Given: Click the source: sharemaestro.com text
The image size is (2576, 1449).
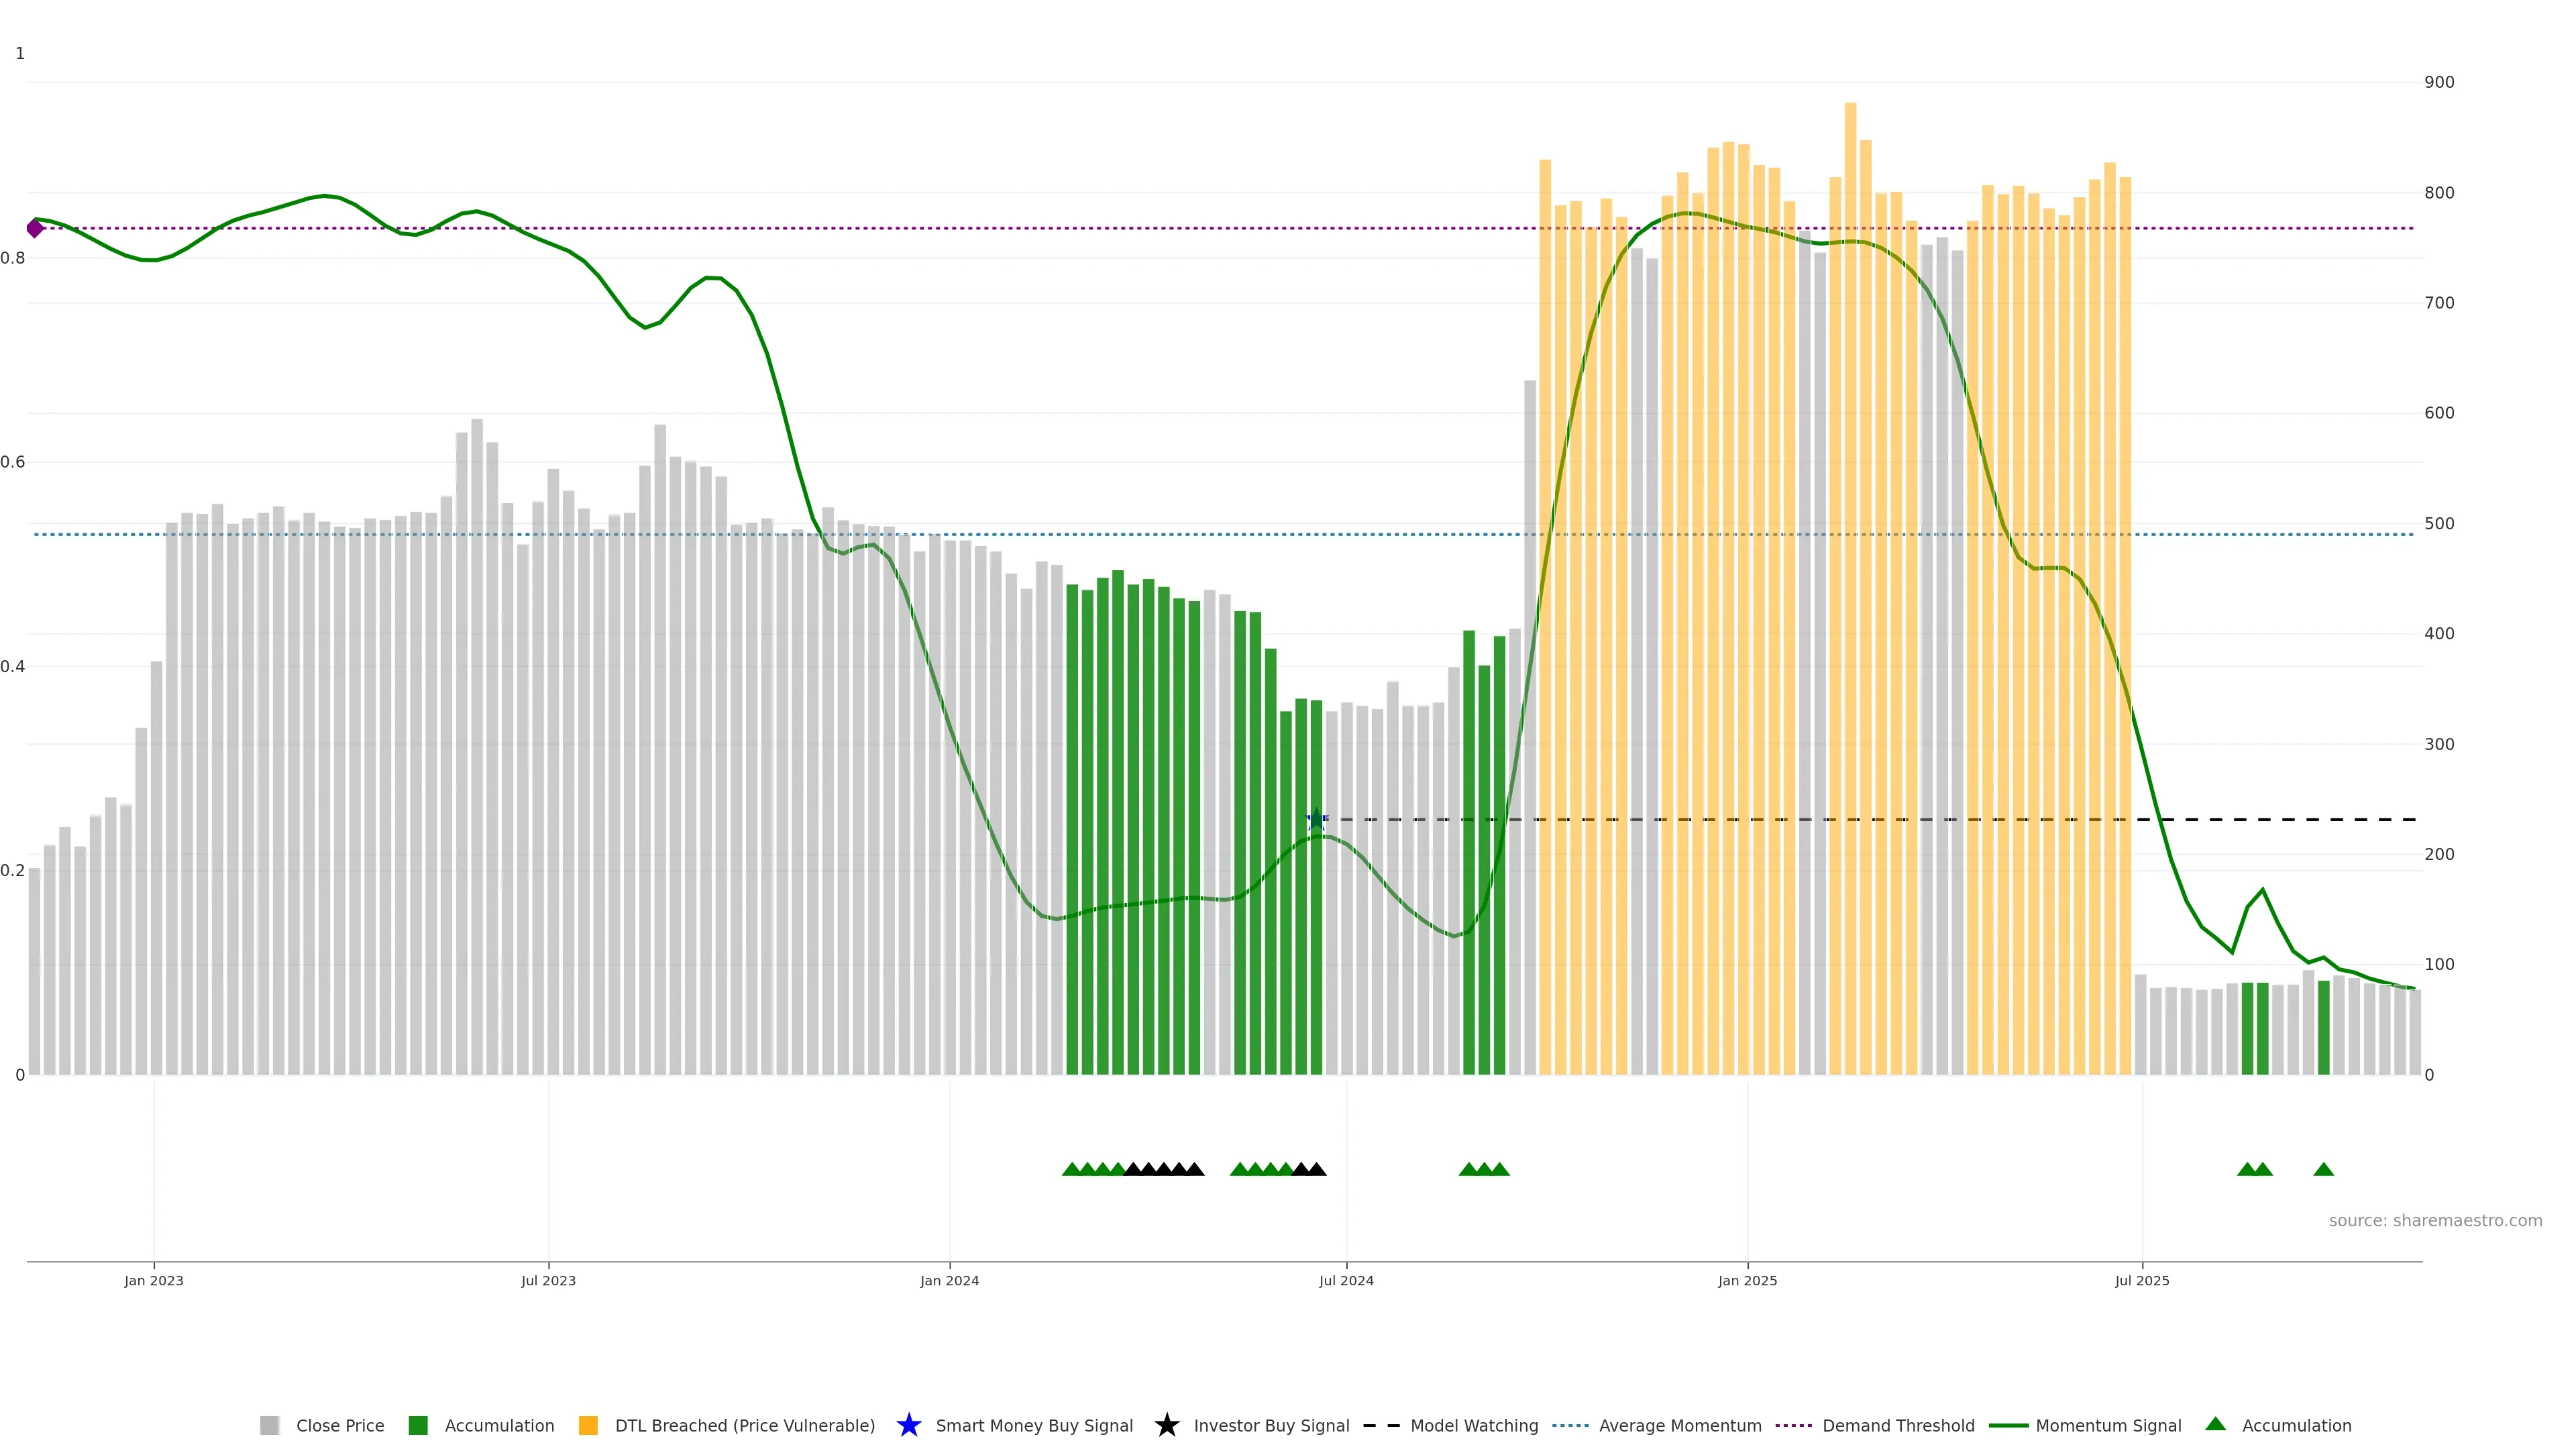Looking at the screenshot, I should [2435, 1220].
